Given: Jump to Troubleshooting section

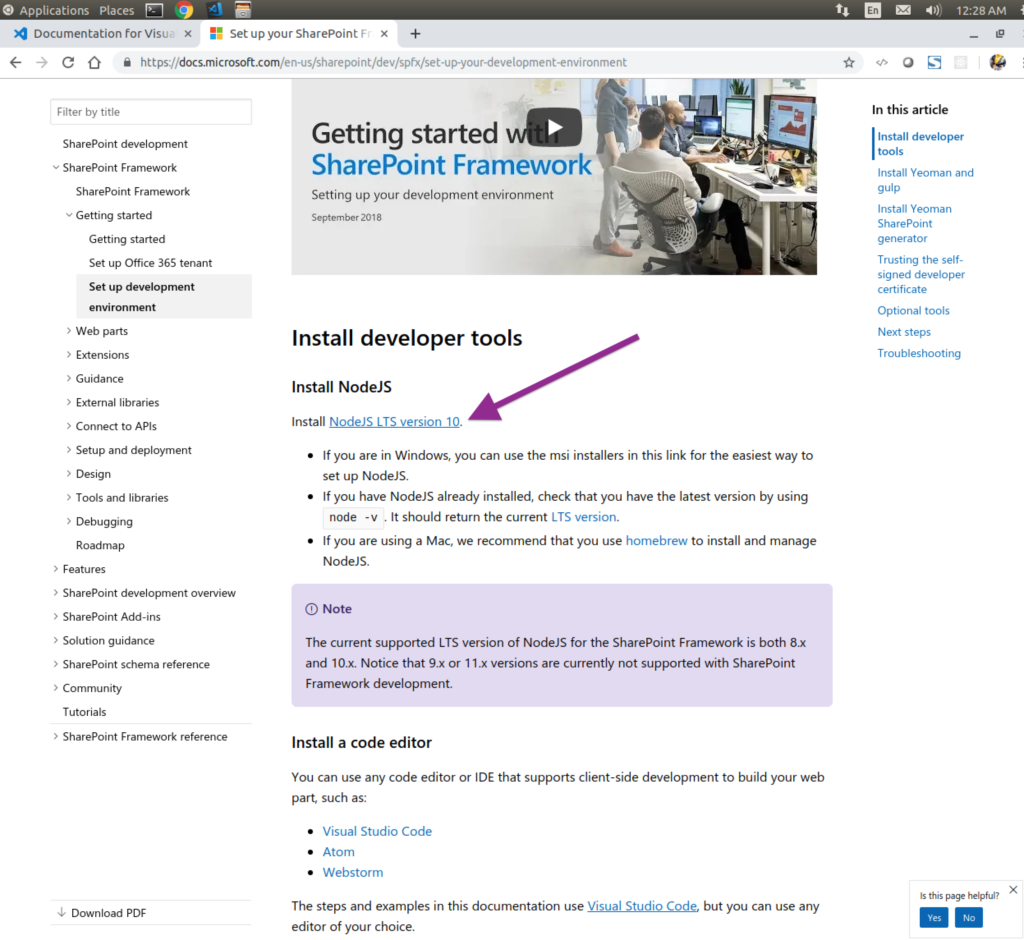Looking at the screenshot, I should tap(919, 353).
